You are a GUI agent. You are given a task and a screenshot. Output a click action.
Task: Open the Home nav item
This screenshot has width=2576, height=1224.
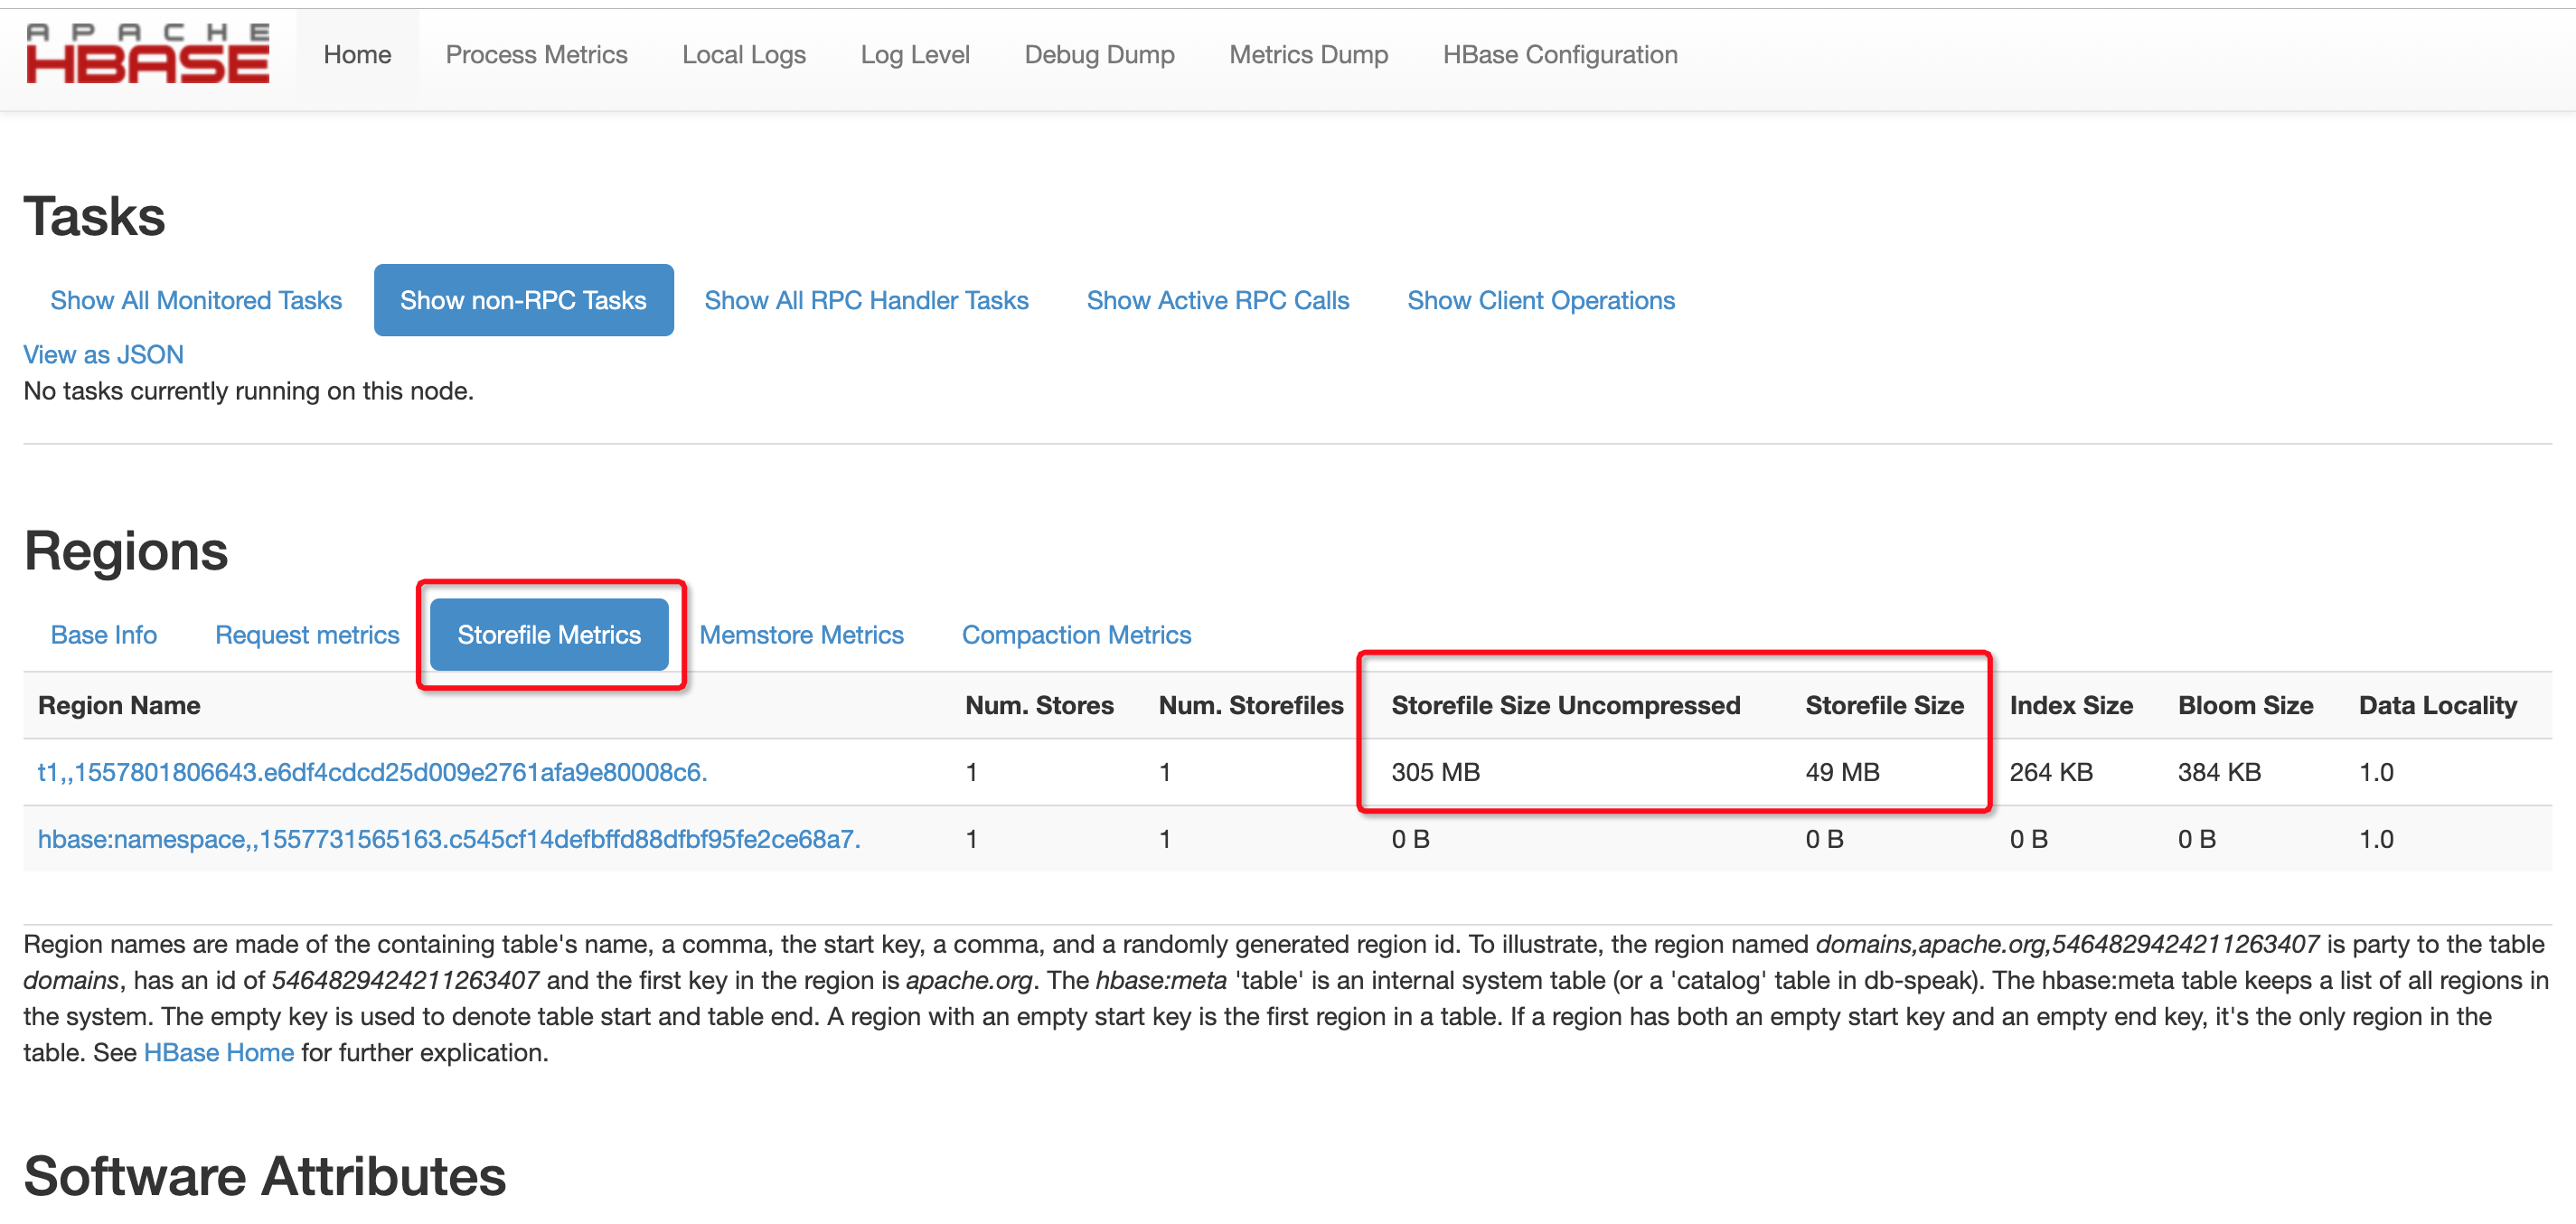pyautogui.click(x=357, y=54)
